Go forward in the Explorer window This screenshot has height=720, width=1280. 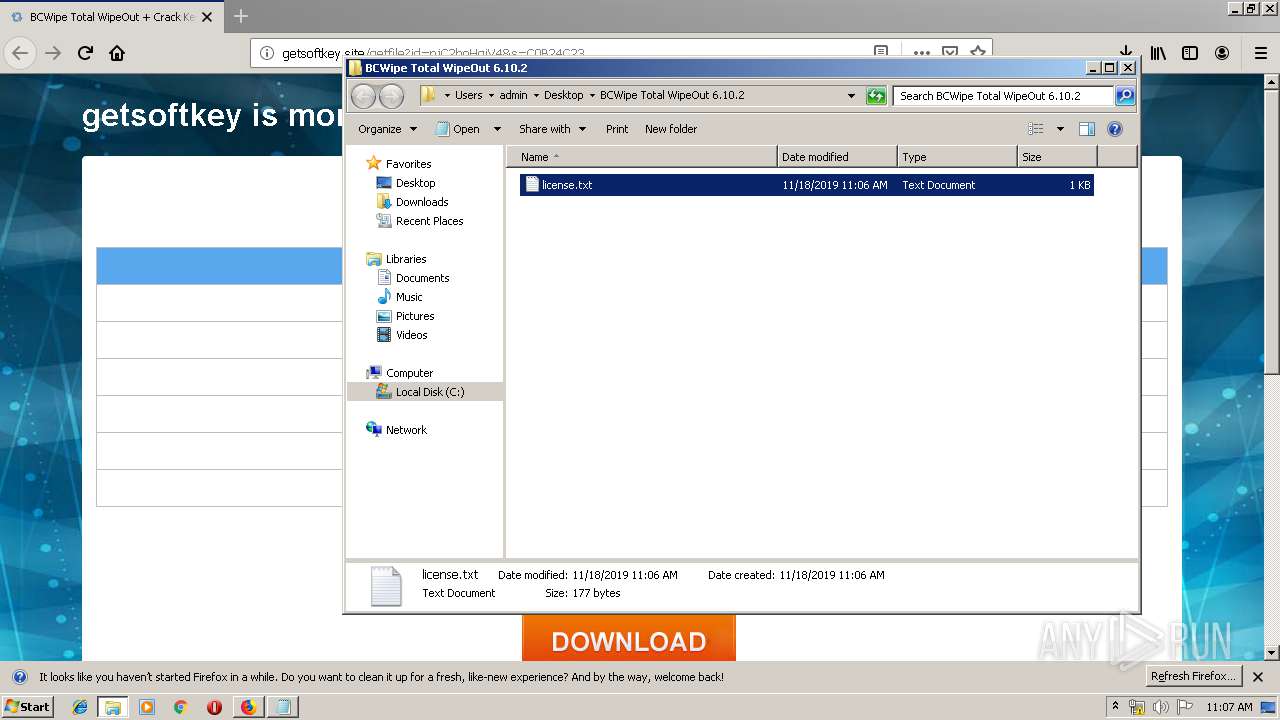(392, 96)
